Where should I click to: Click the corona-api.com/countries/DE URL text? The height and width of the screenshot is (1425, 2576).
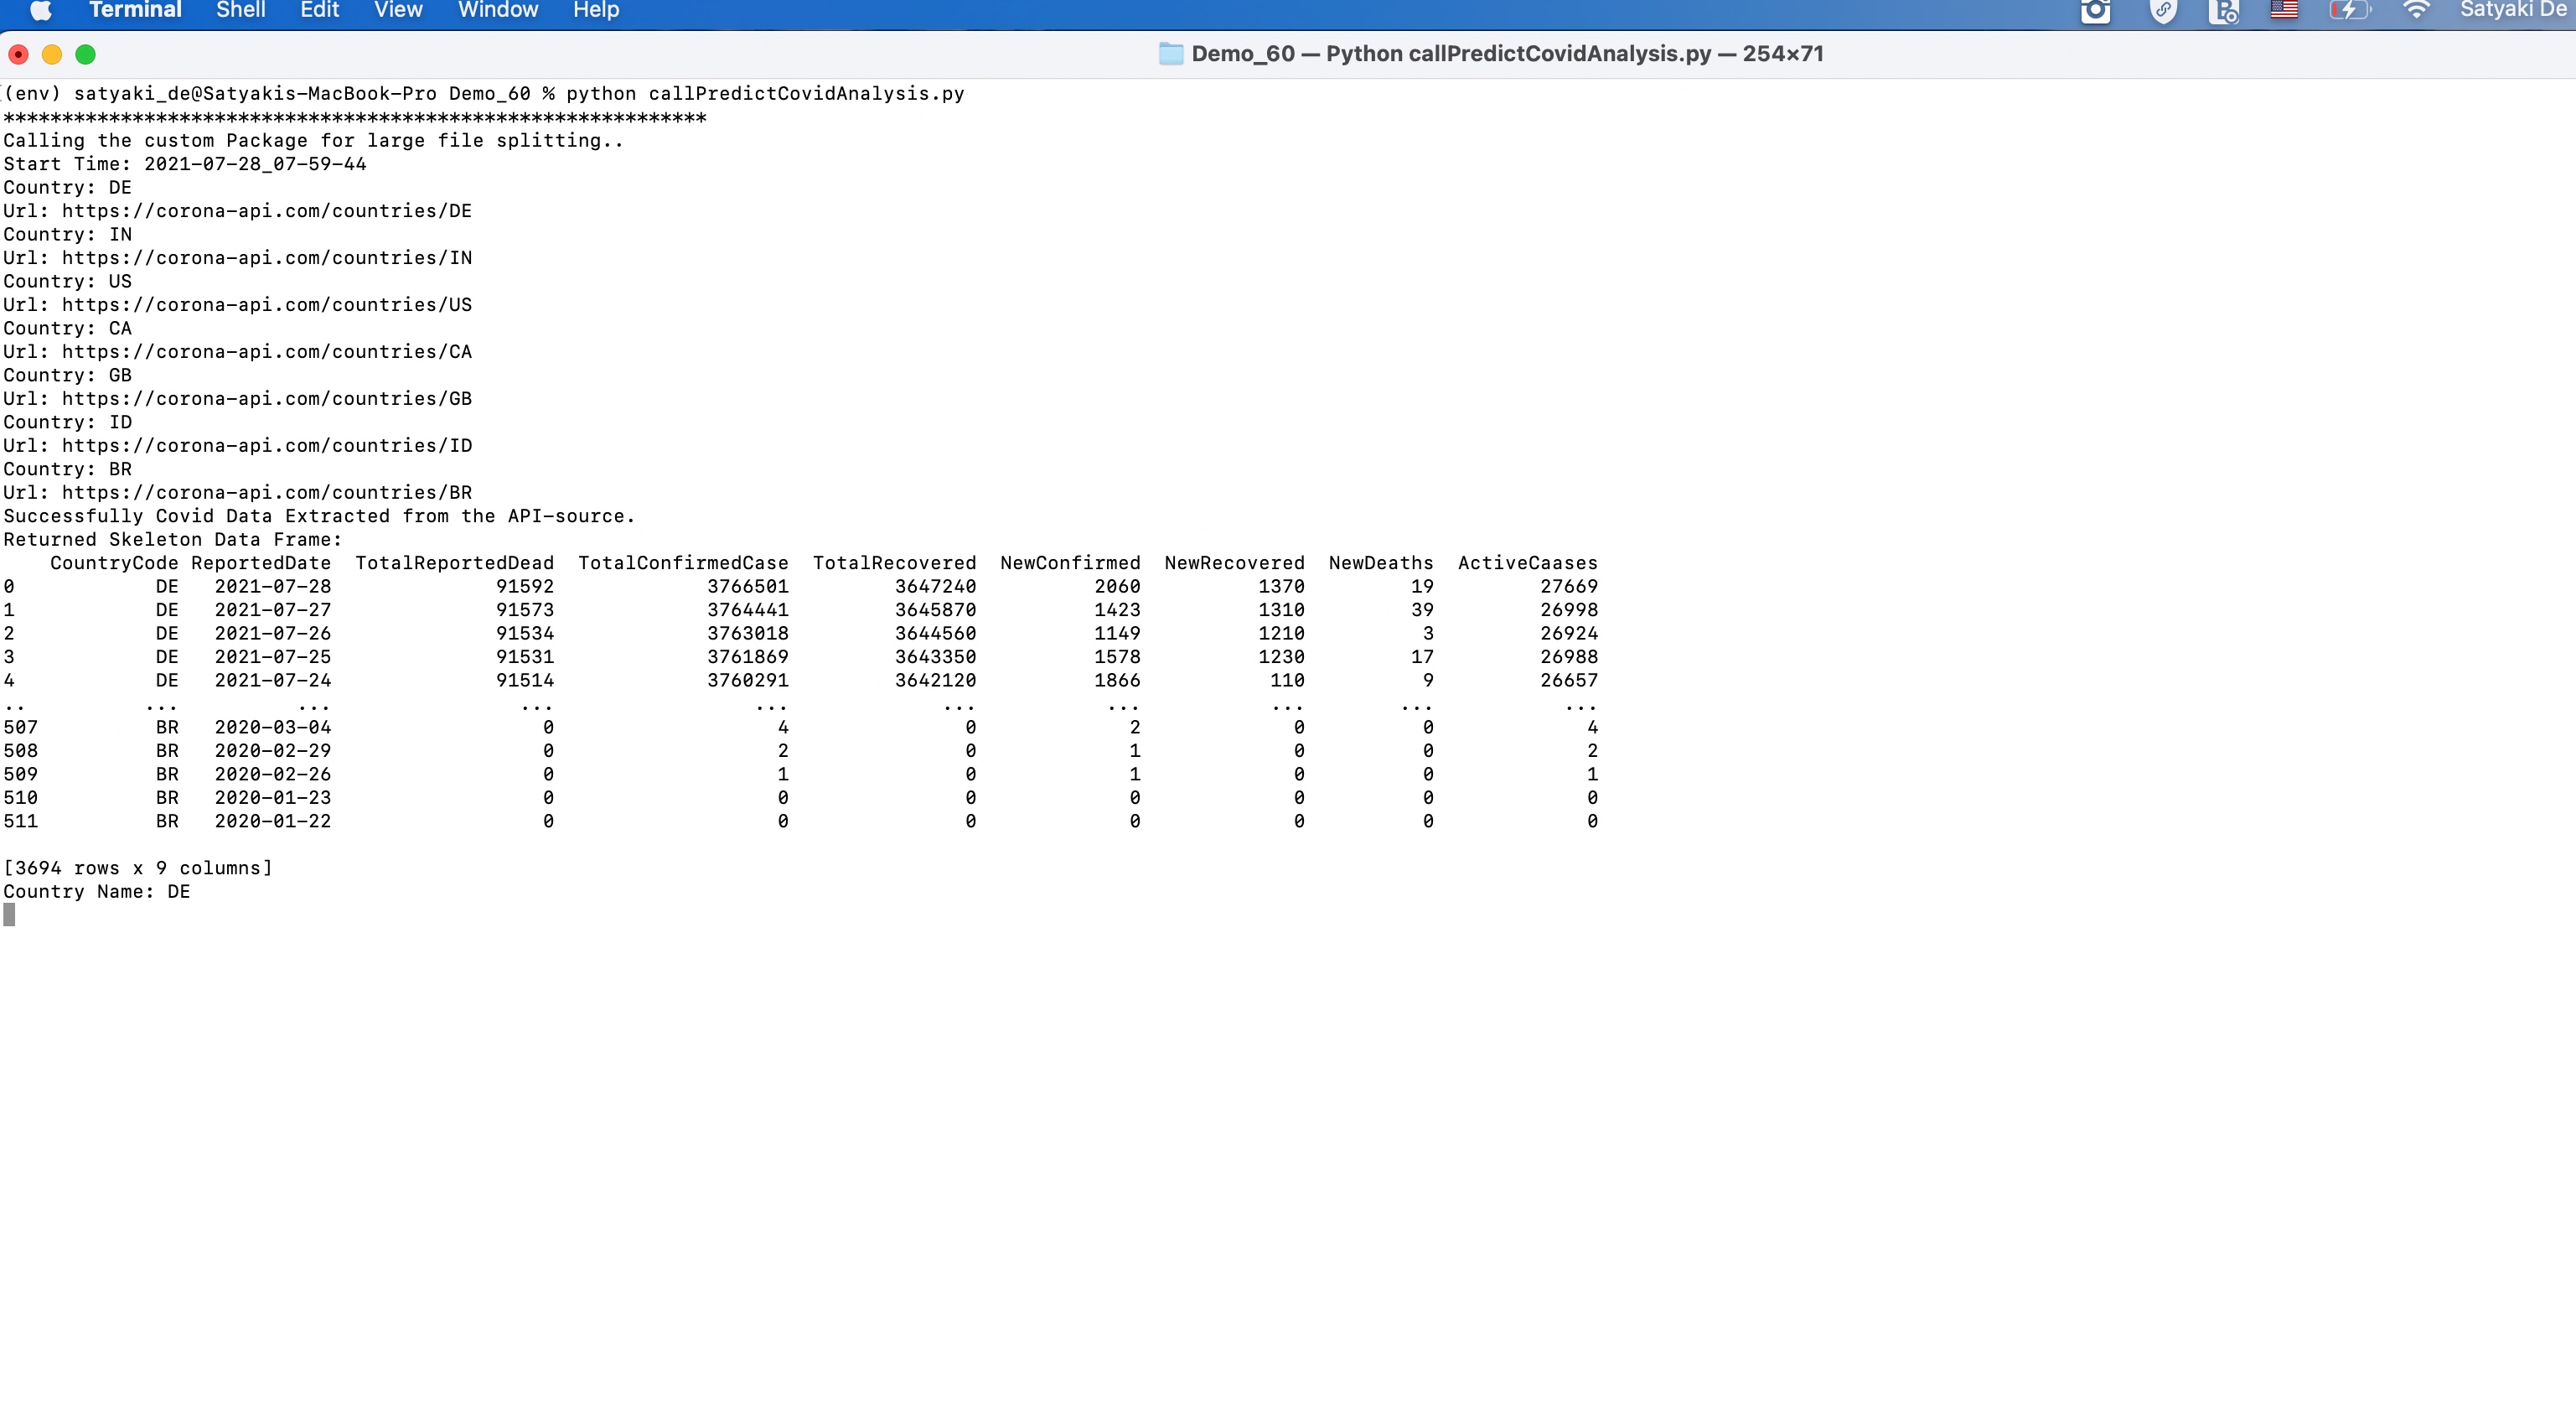coord(266,211)
